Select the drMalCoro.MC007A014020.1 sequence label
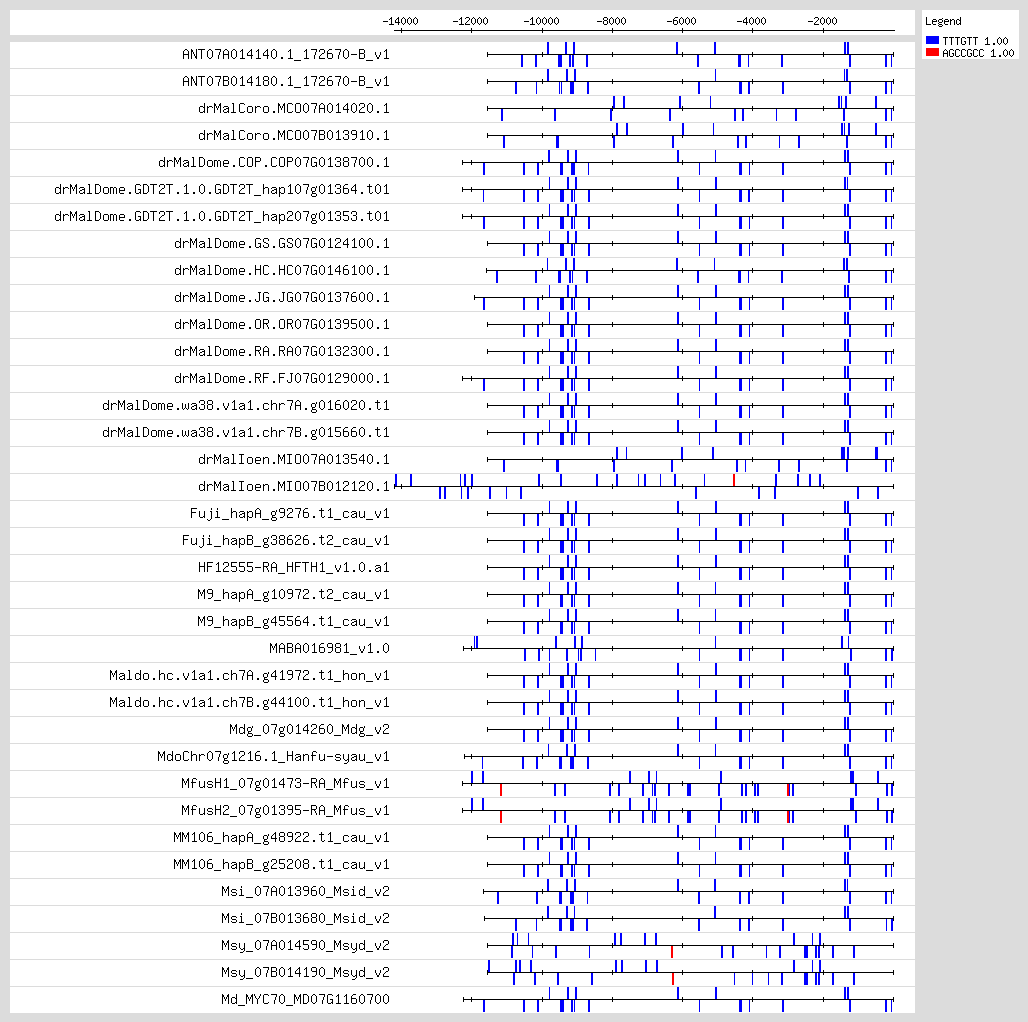Image resolution: width=1028 pixels, height=1022 pixels. tap(294, 108)
